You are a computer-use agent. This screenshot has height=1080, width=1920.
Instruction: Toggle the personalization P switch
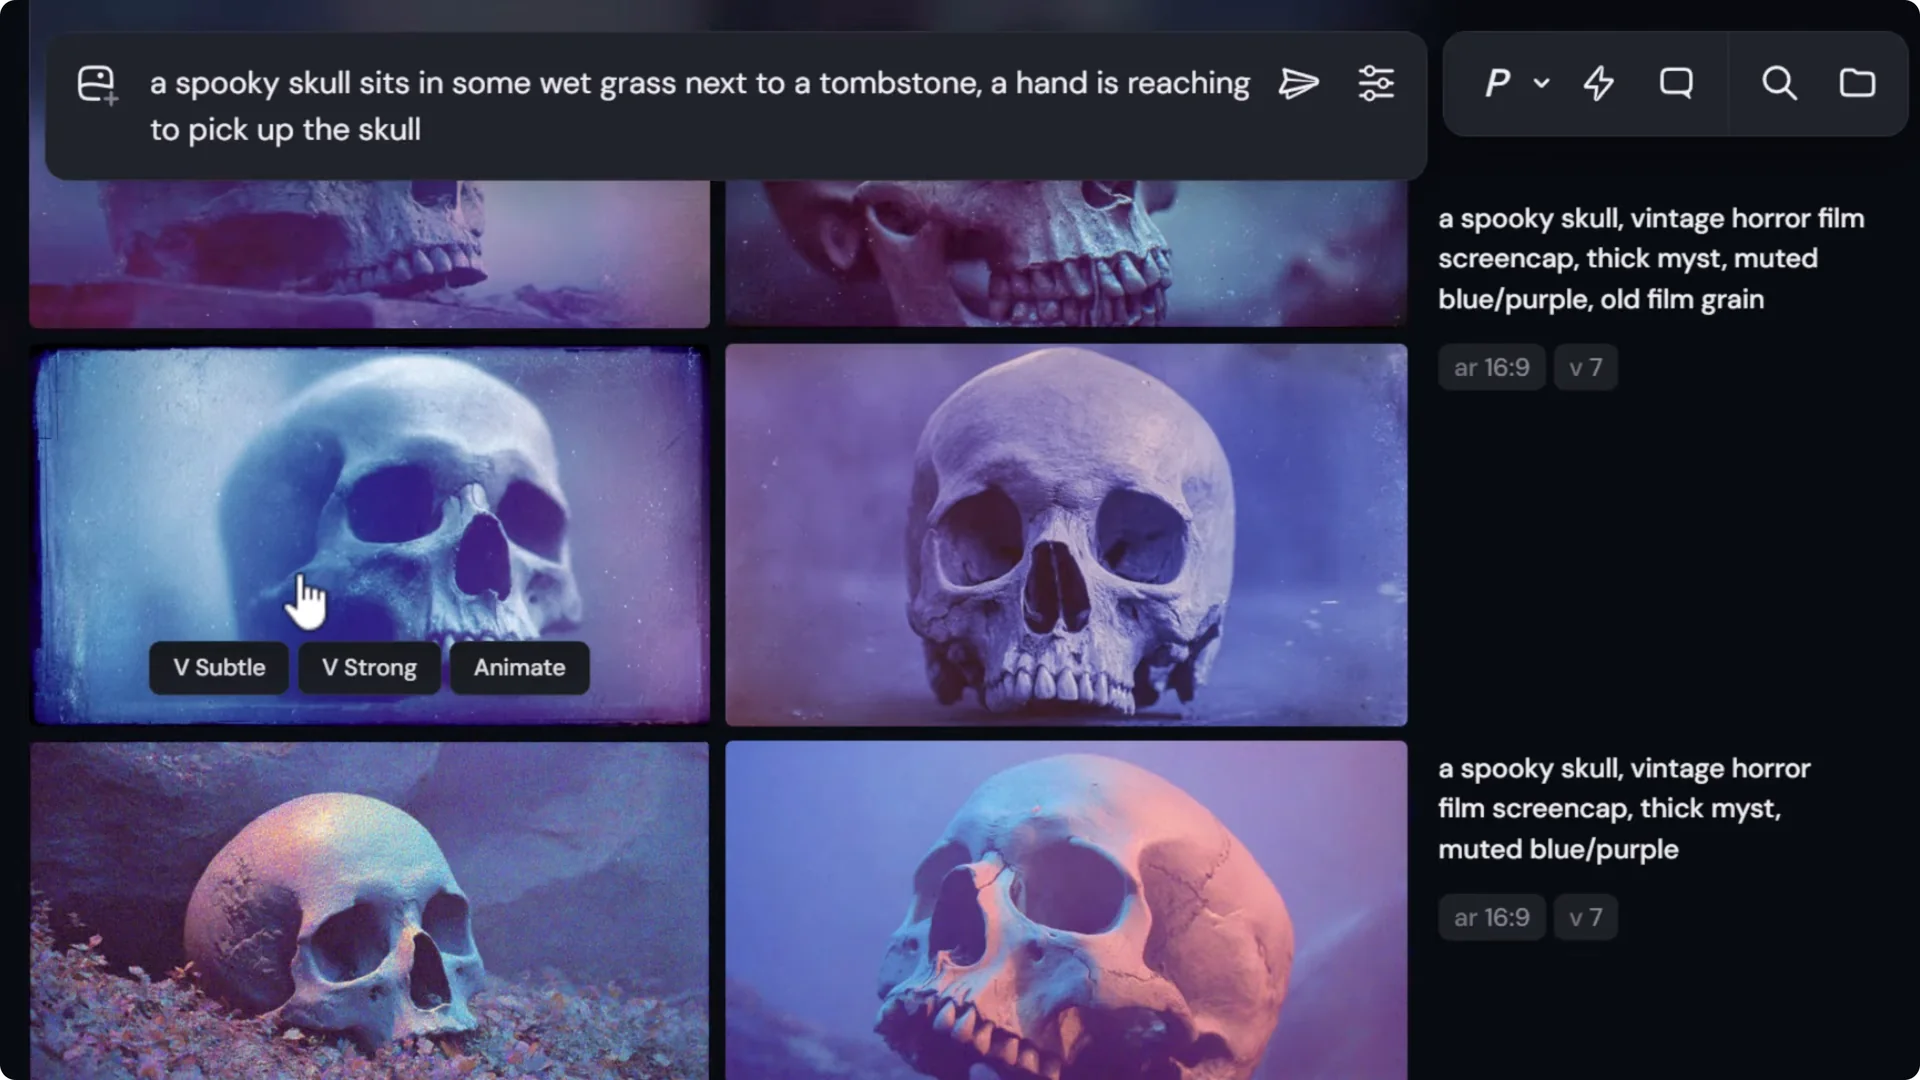pyautogui.click(x=1495, y=84)
